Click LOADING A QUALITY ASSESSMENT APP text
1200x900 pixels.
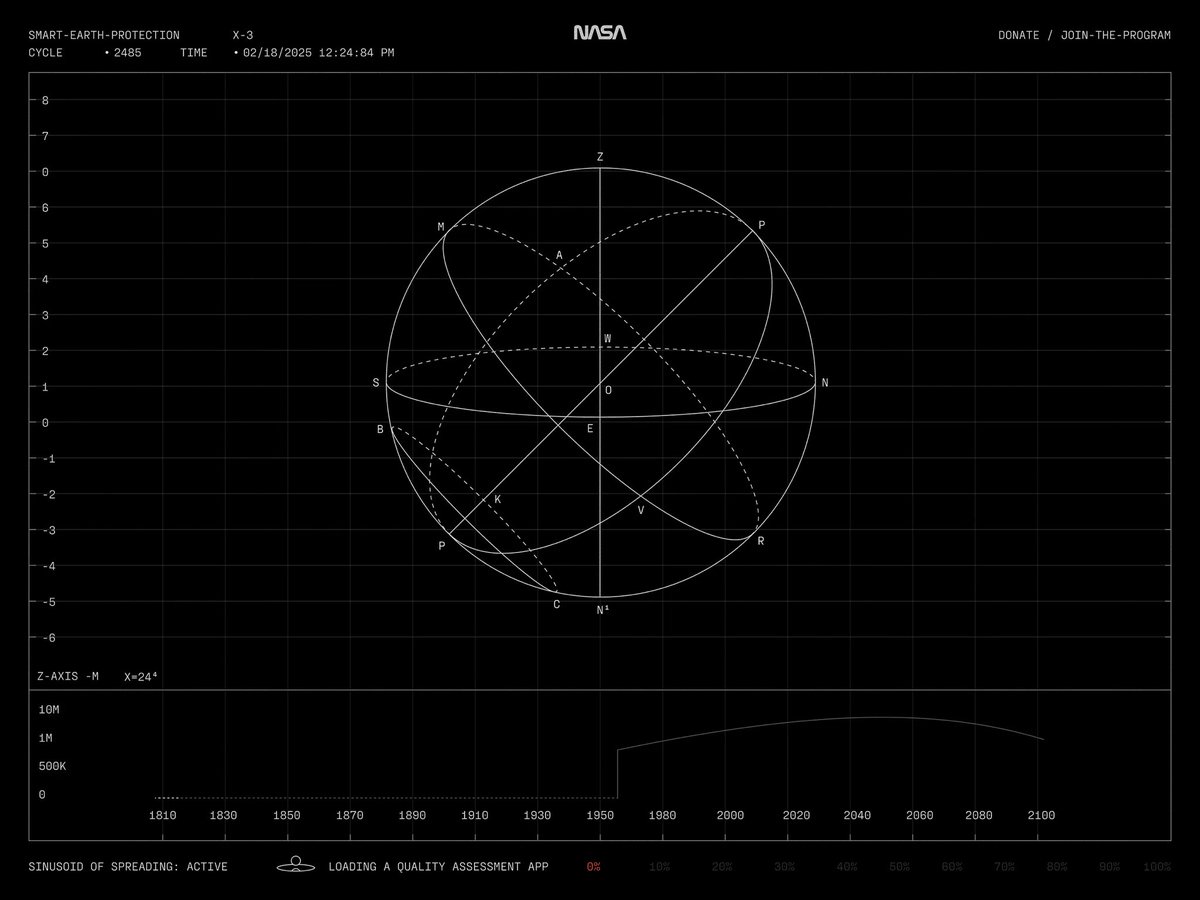click(438, 866)
